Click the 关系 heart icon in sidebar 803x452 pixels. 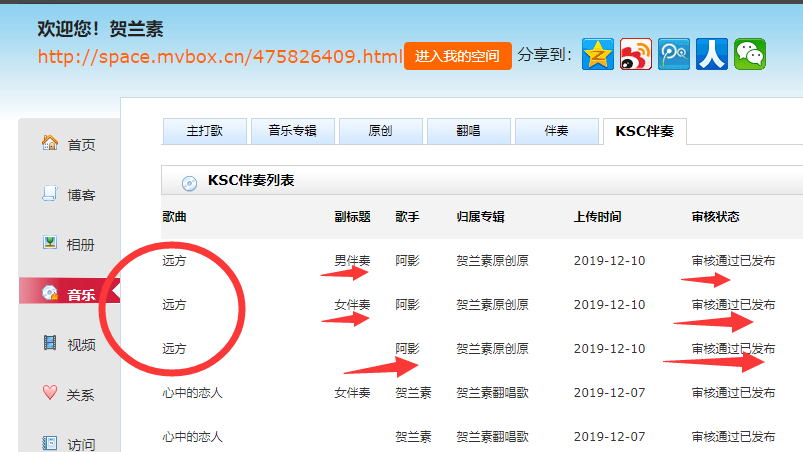coord(49,393)
